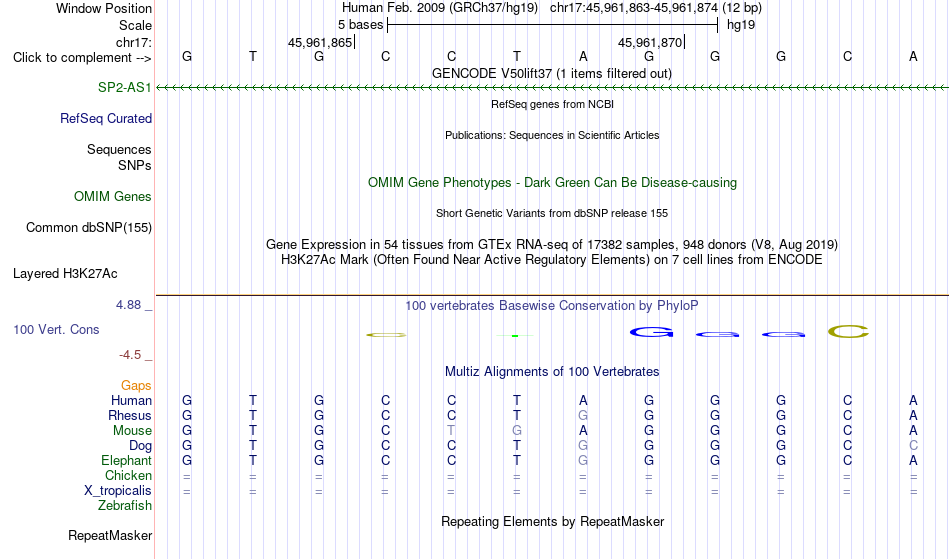Select the Human species row label

tap(131, 401)
